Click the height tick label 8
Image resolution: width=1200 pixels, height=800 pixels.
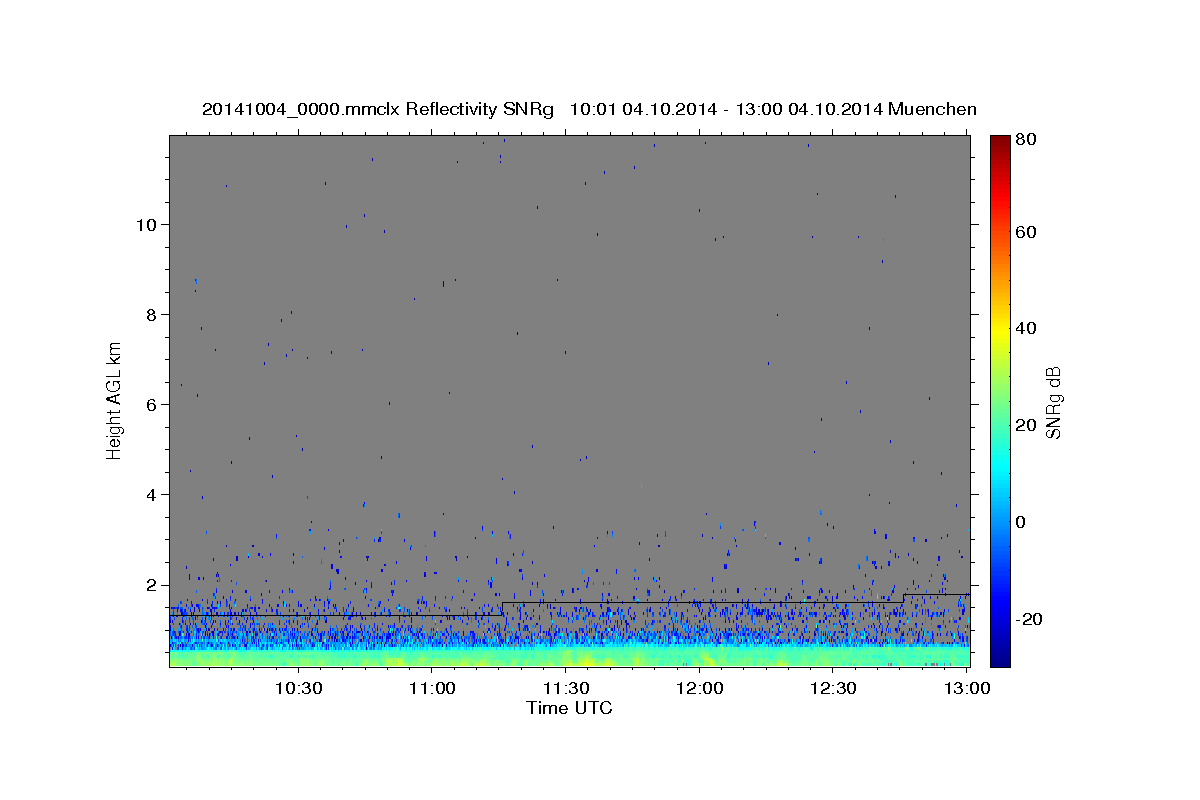coord(149,314)
